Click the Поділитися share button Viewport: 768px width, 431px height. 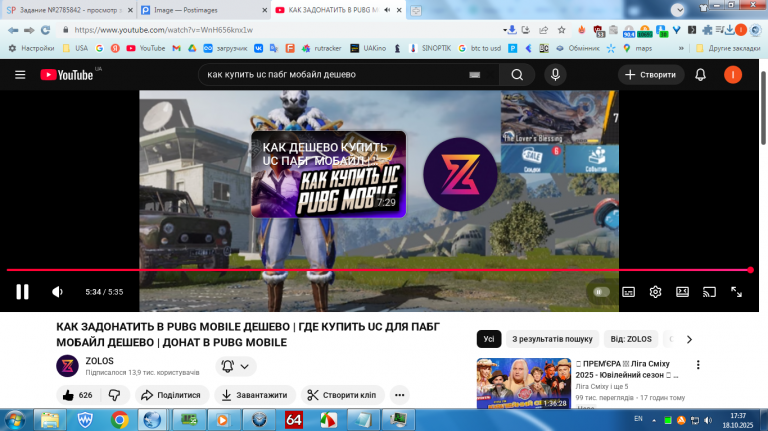[x=171, y=395]
